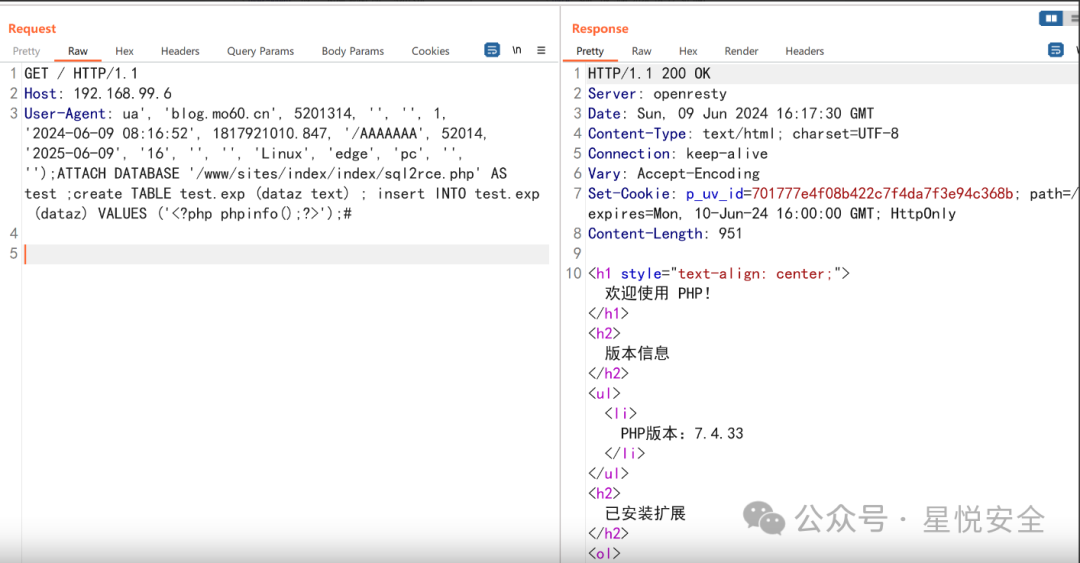
Task: Open Request Pretty tab
Action: (26, 51)
